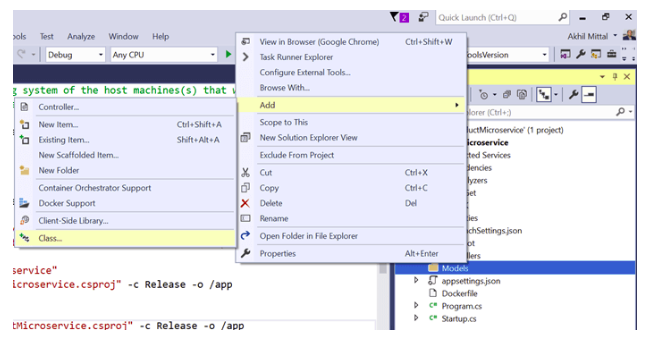This screenshot has height=361, width=651.
Task: Click the Properties wrench in context menu
Action: 245,253
